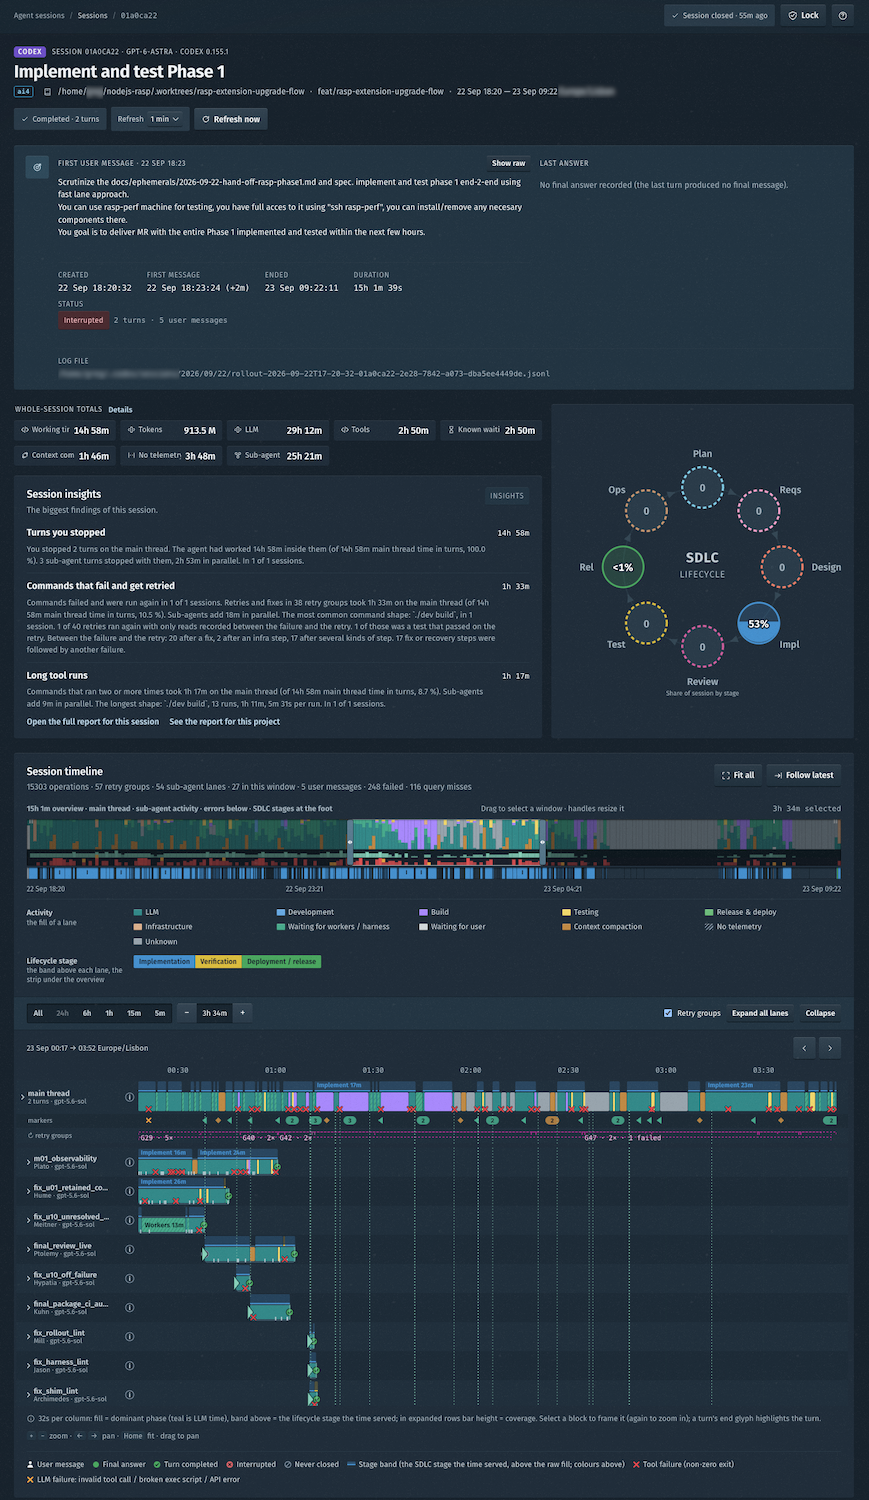Open info icon for main thread lane
This screenshot has width=869, height=1500.
click(x=129, y=1097)
